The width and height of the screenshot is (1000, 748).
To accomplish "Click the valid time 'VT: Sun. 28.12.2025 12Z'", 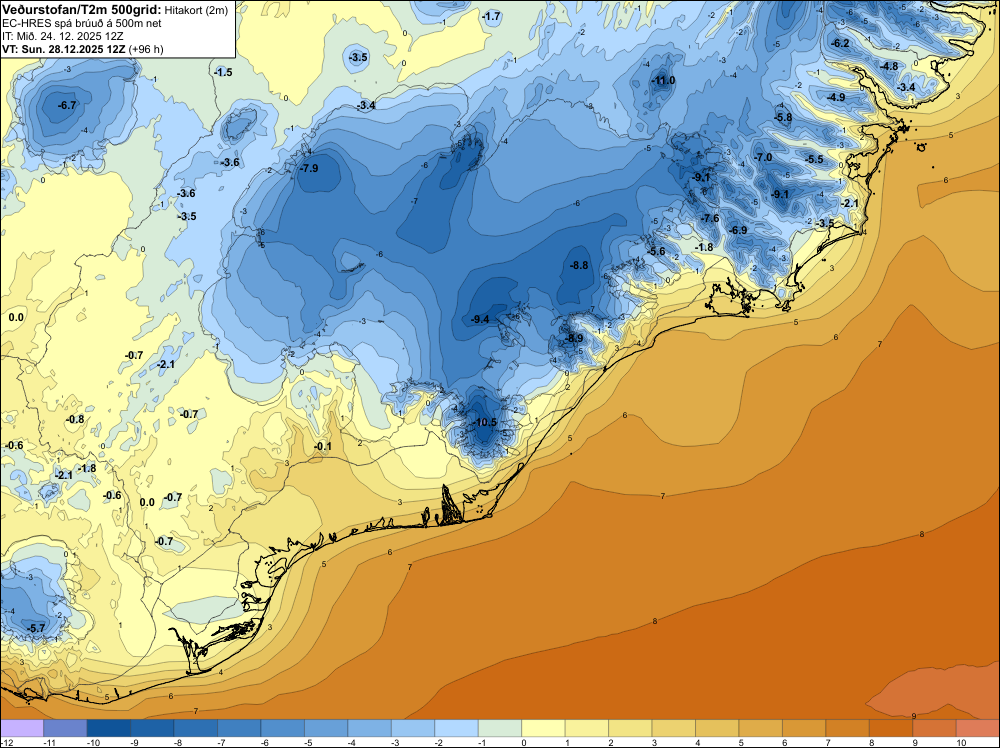I will click(x=64, y=49).
